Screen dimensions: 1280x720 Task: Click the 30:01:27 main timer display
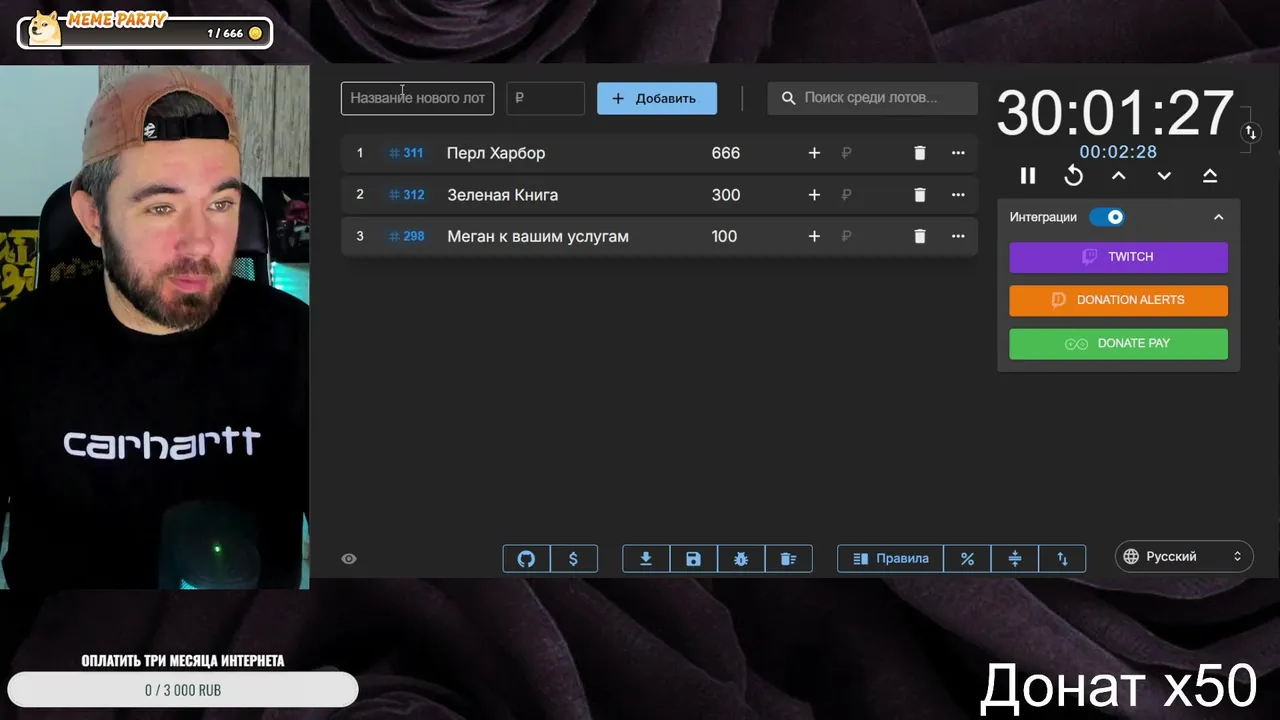1115,113
